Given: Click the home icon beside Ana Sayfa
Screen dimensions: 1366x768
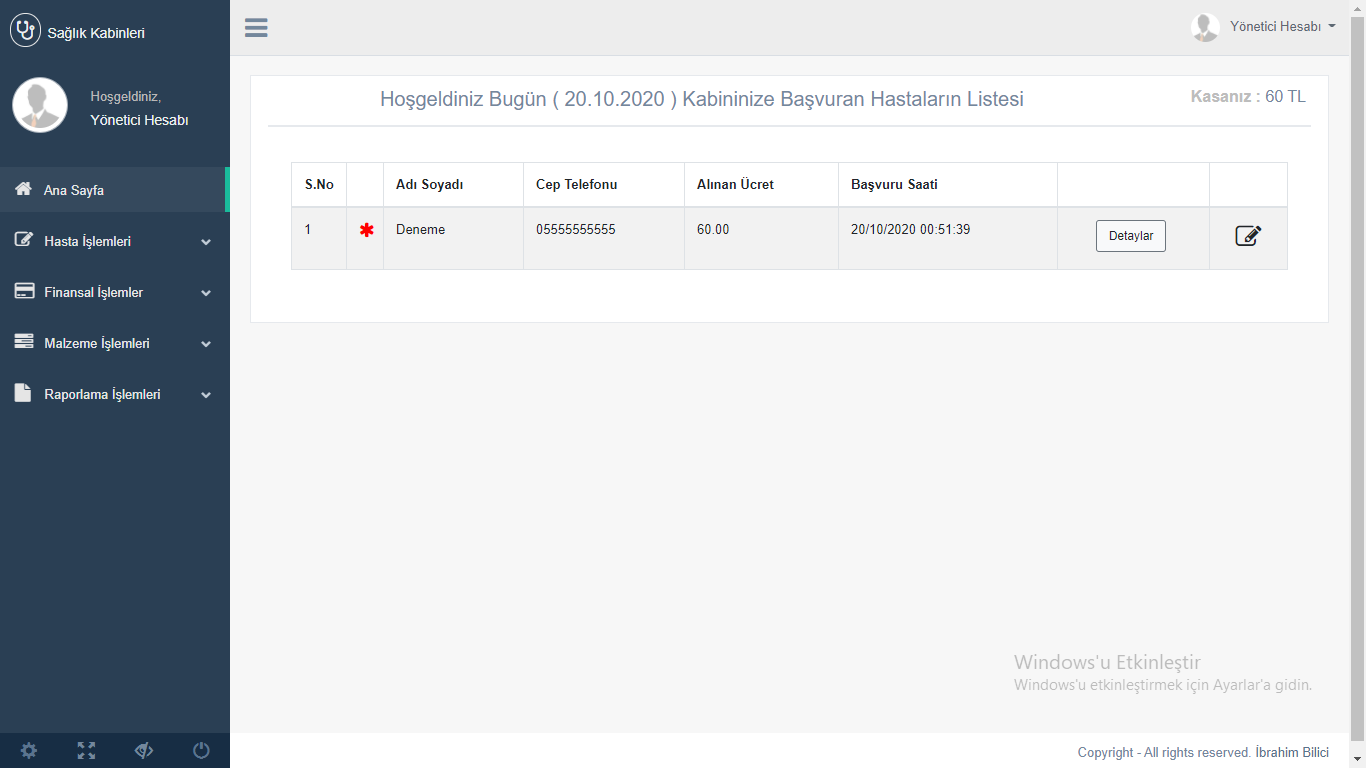Looking at the screenshot, I should click(24, 190).
